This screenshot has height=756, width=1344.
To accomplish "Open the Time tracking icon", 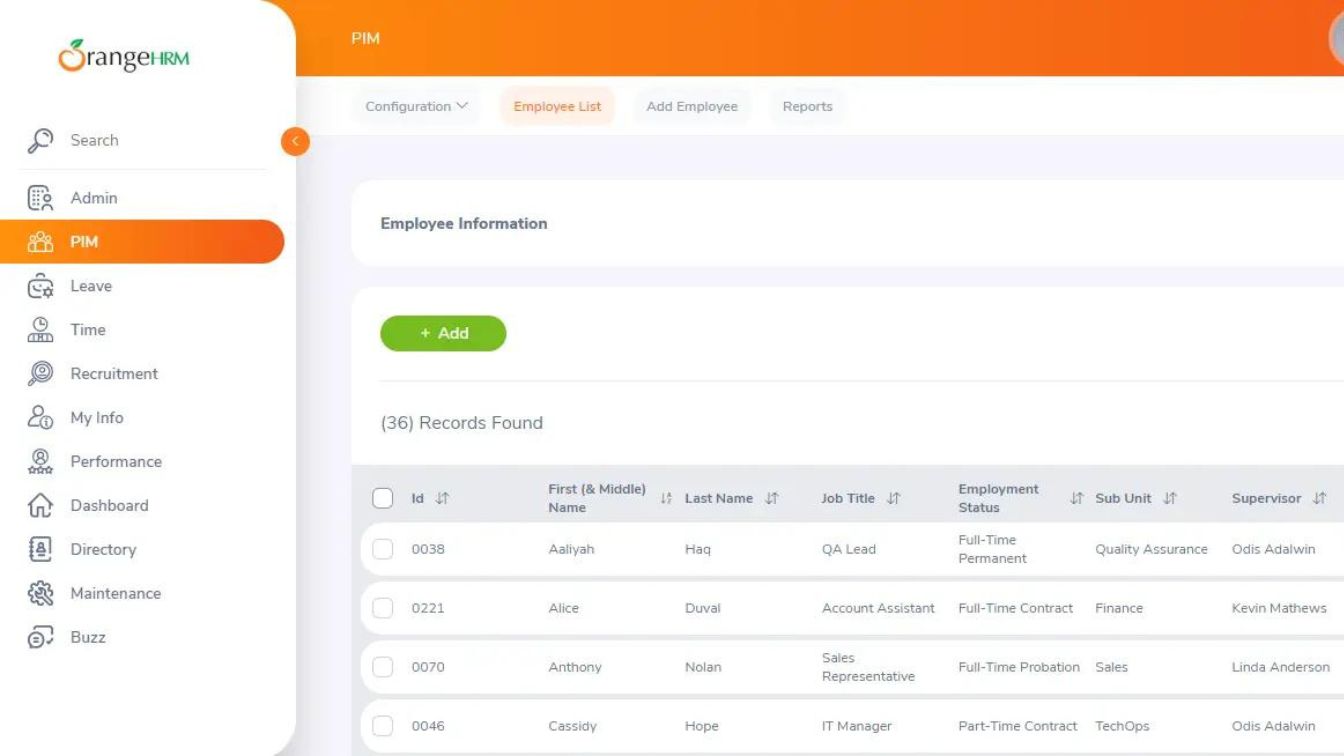I will click(x=41, y=330).
